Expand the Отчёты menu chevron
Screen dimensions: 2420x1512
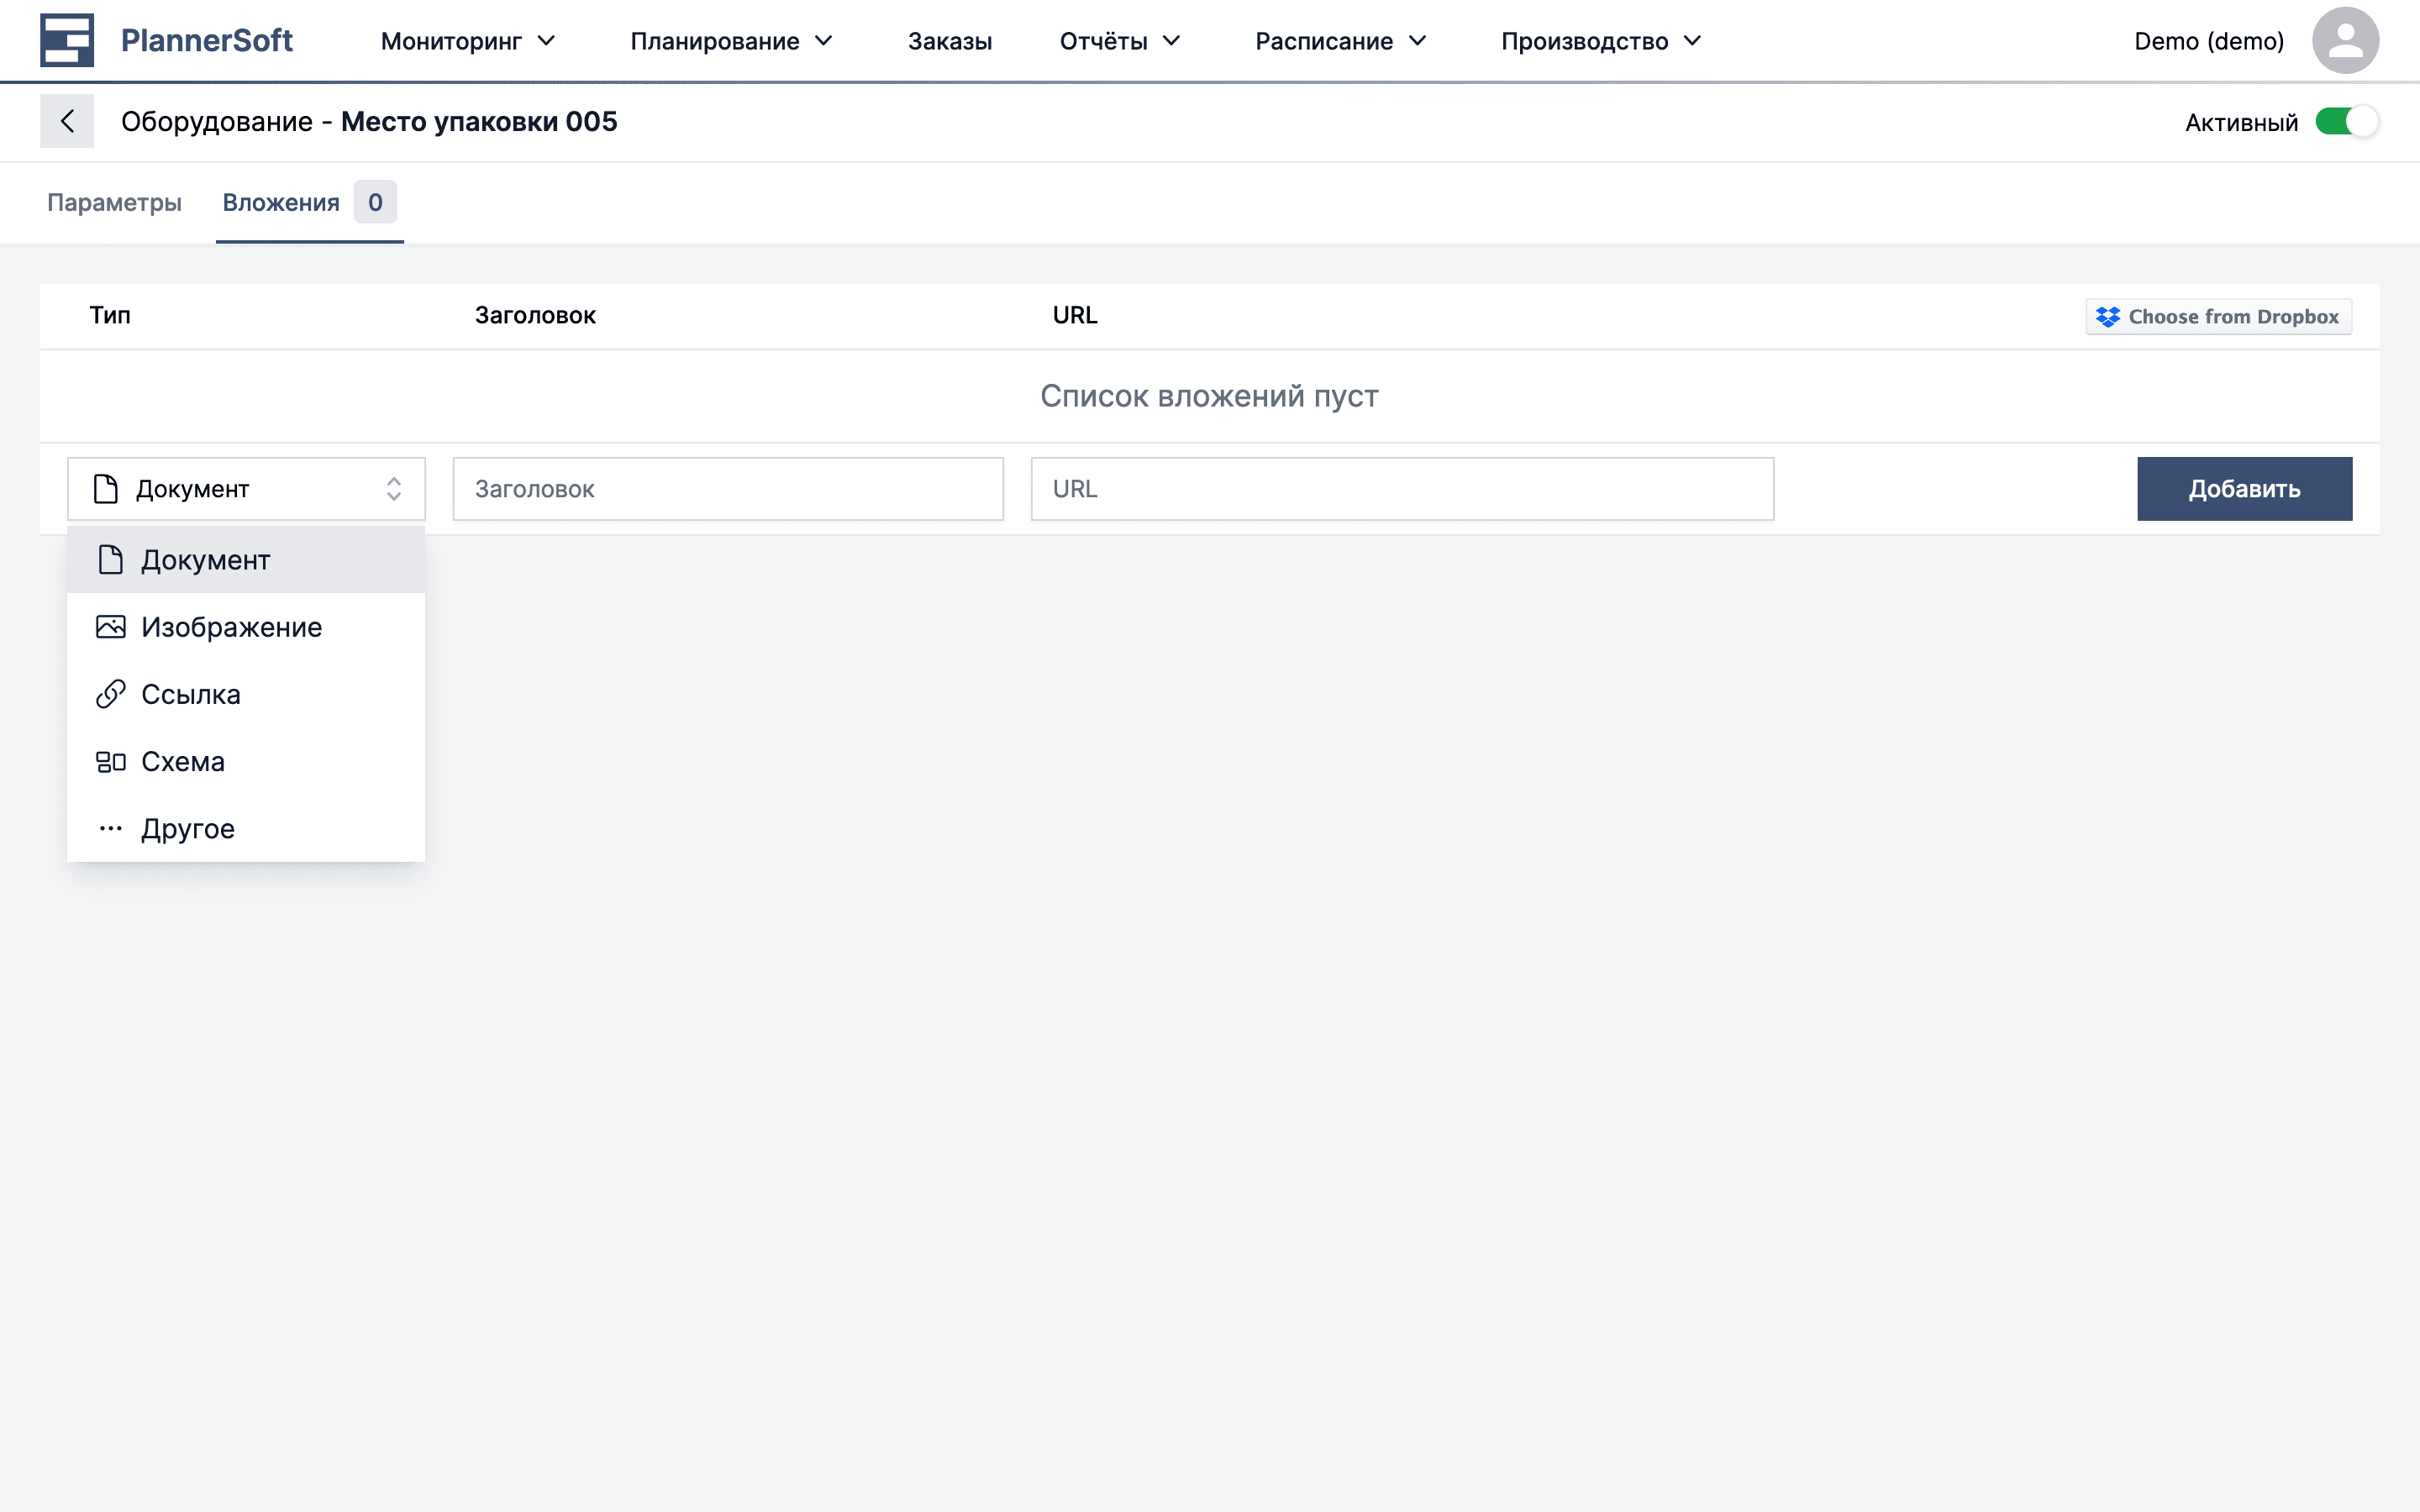pos(1172,41)
